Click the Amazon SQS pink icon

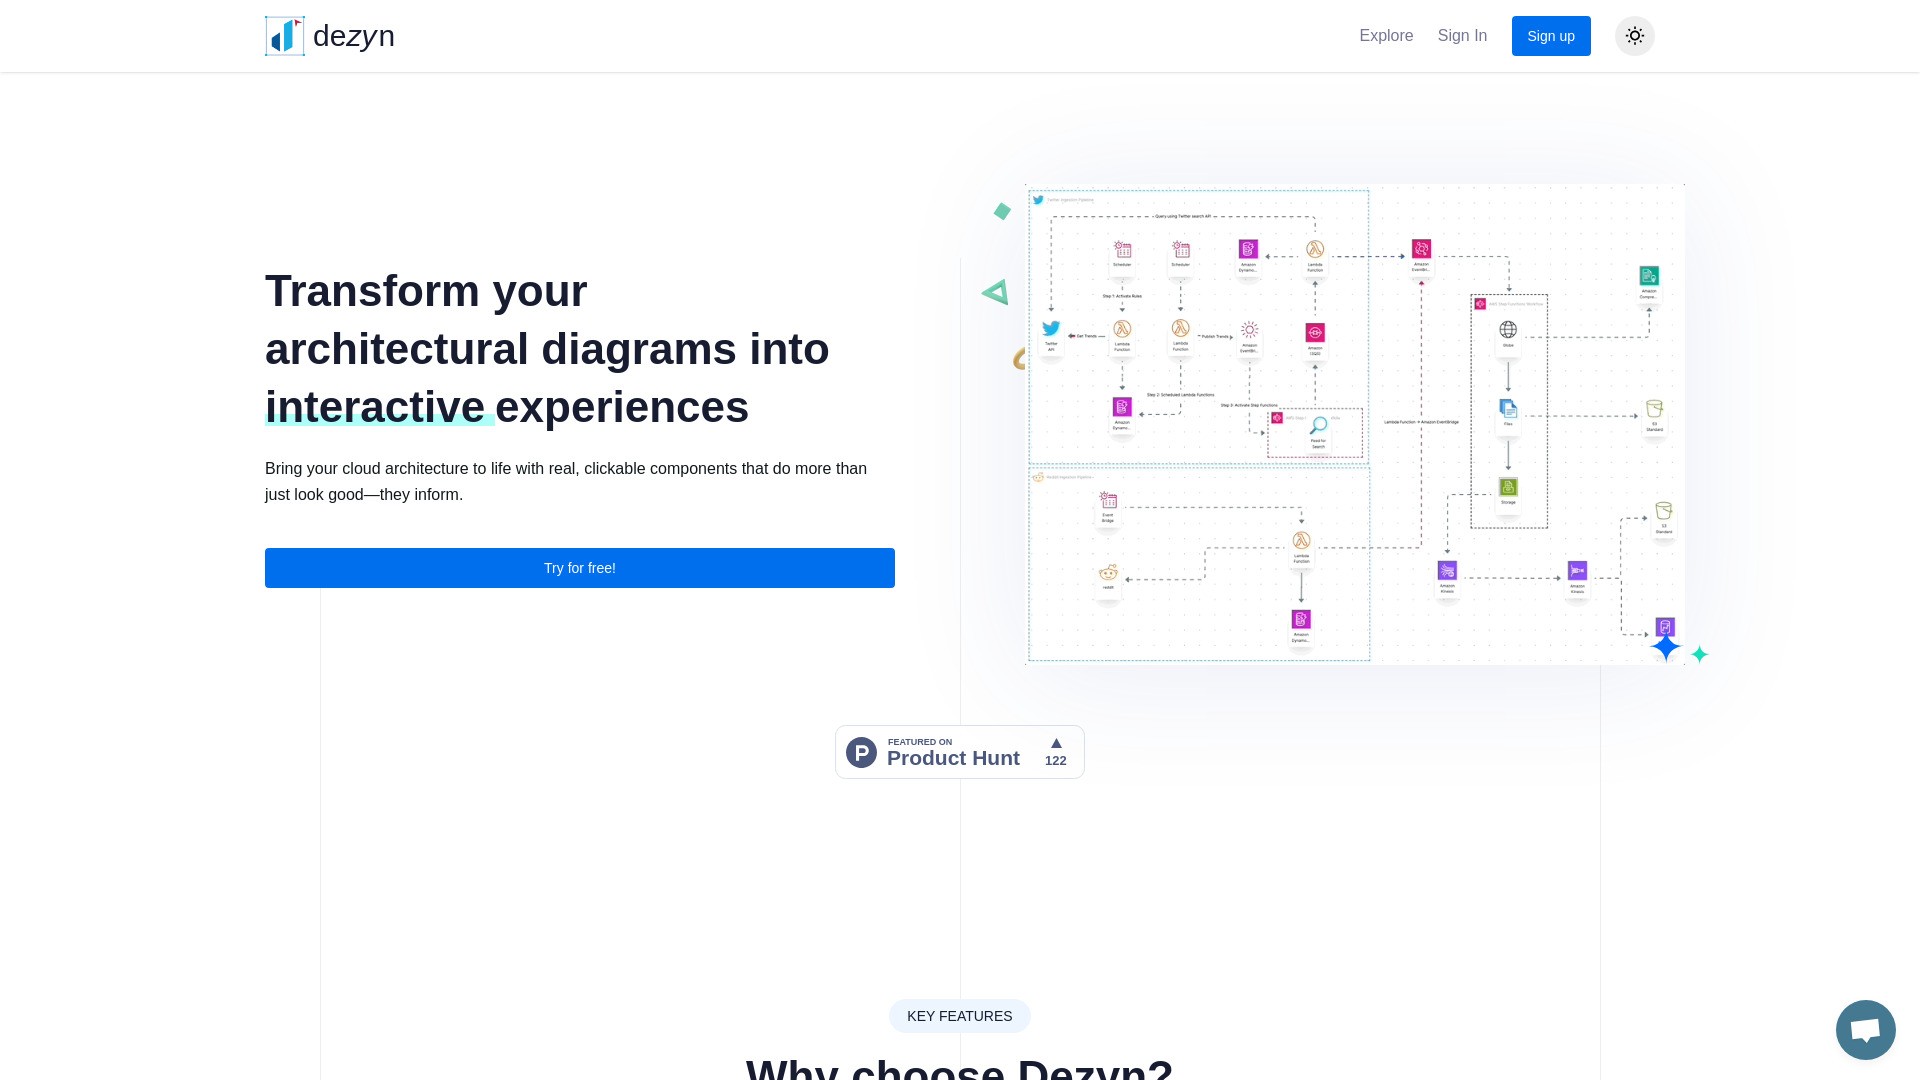[1315, 332]
